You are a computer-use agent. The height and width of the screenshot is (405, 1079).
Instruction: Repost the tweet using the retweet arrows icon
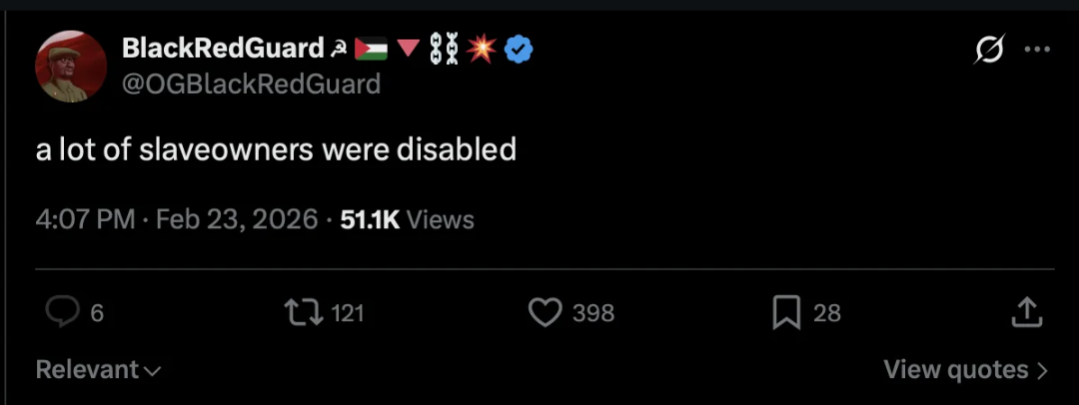304,313
